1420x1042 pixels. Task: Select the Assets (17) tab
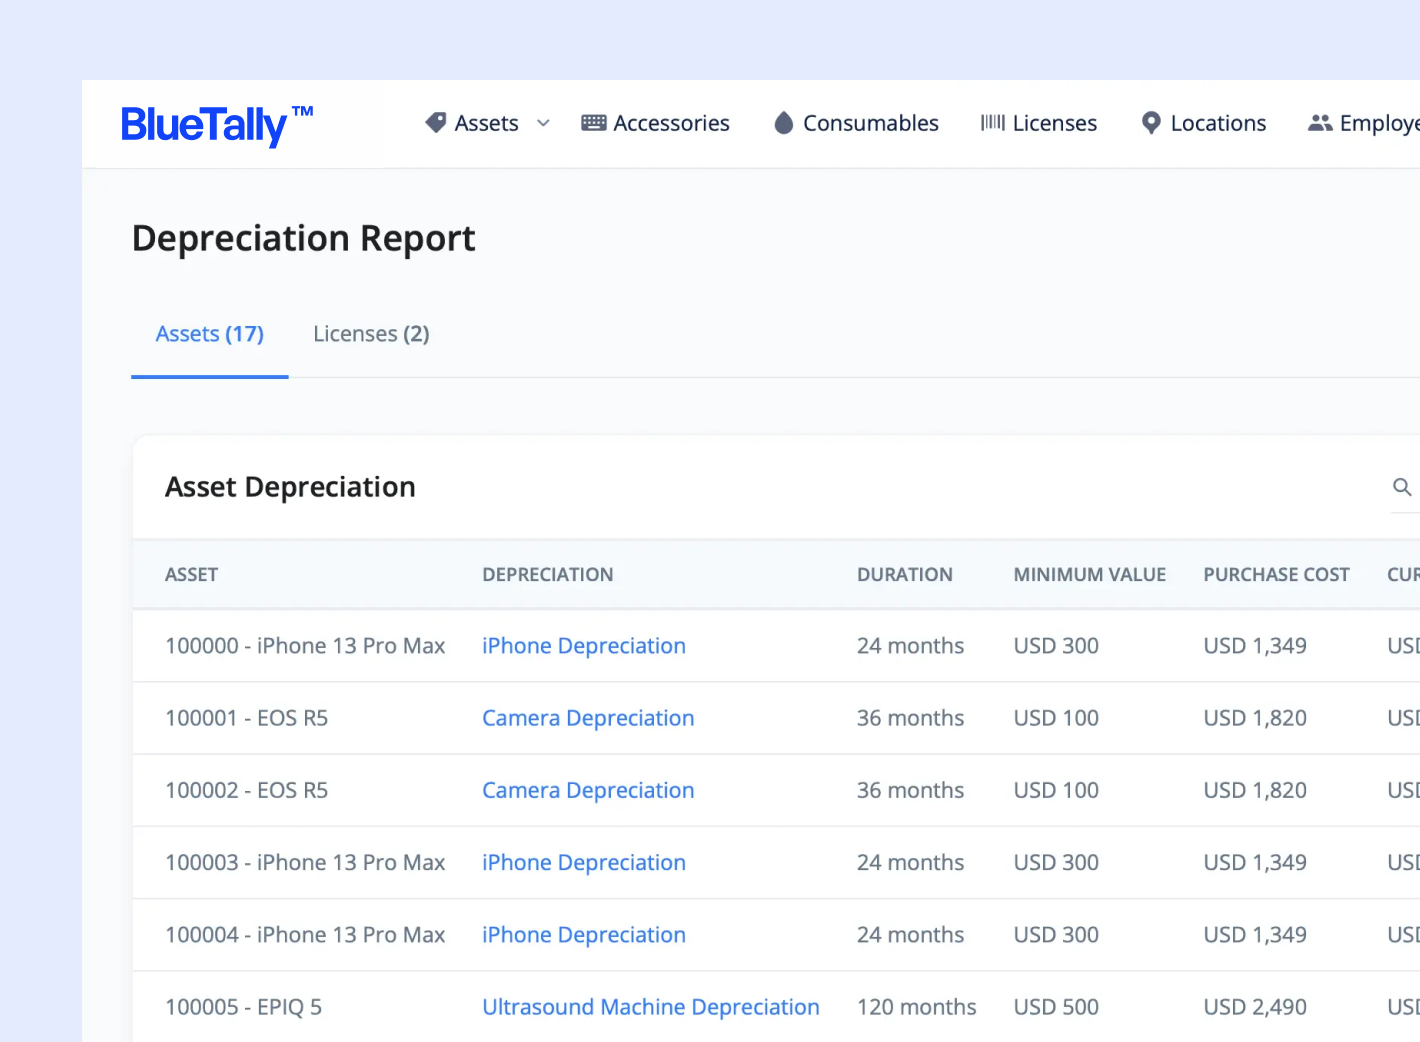click(210, 334)
